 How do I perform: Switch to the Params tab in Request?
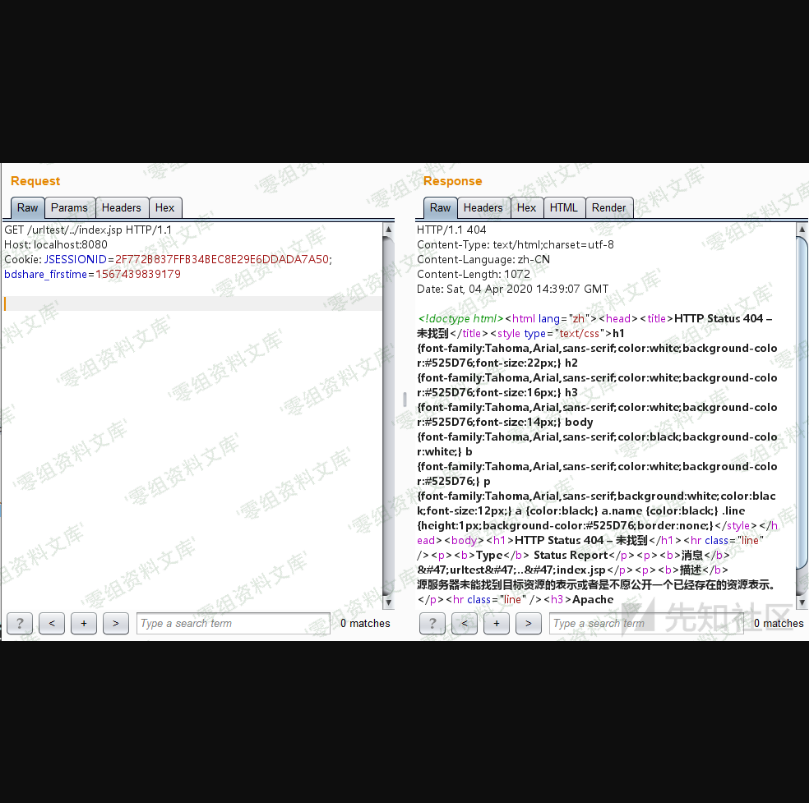click(70, 208)
